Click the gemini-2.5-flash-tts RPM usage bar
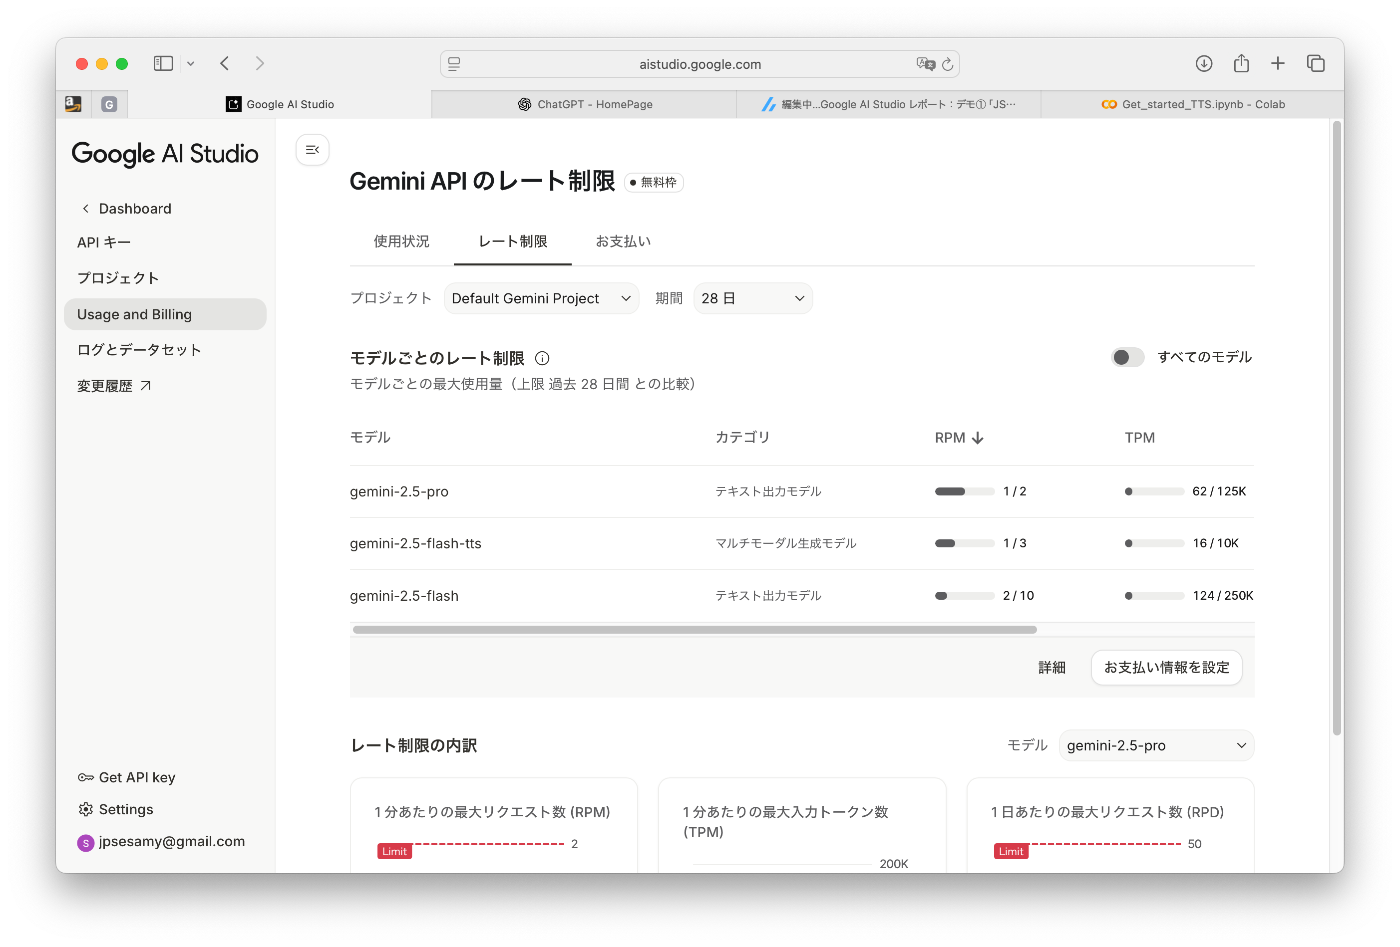Viewport: 1400px width, 947px height. [965, 544]
